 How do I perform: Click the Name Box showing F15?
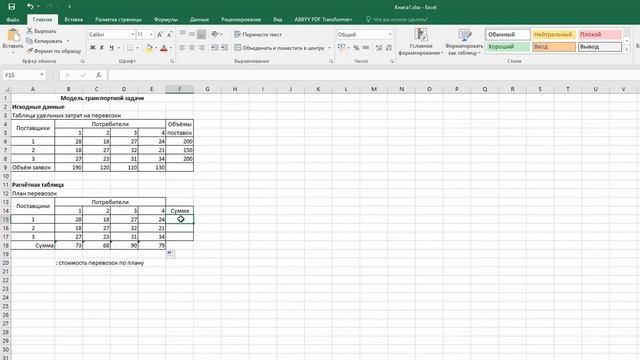[x=24, y=75]
